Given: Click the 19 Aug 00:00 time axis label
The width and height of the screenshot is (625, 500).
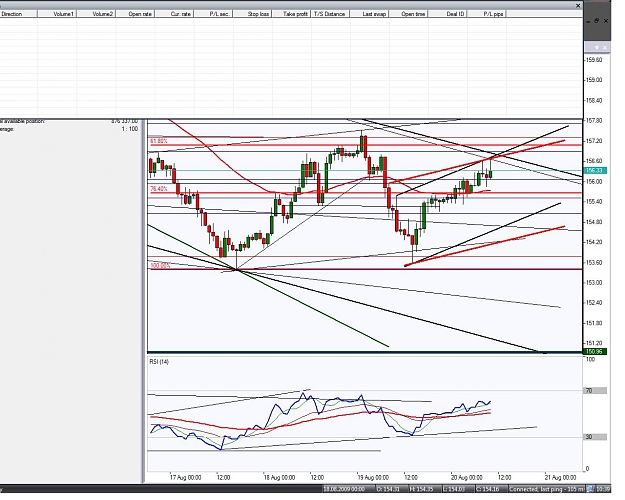Looking at the screenshot, I should [373, 477].
